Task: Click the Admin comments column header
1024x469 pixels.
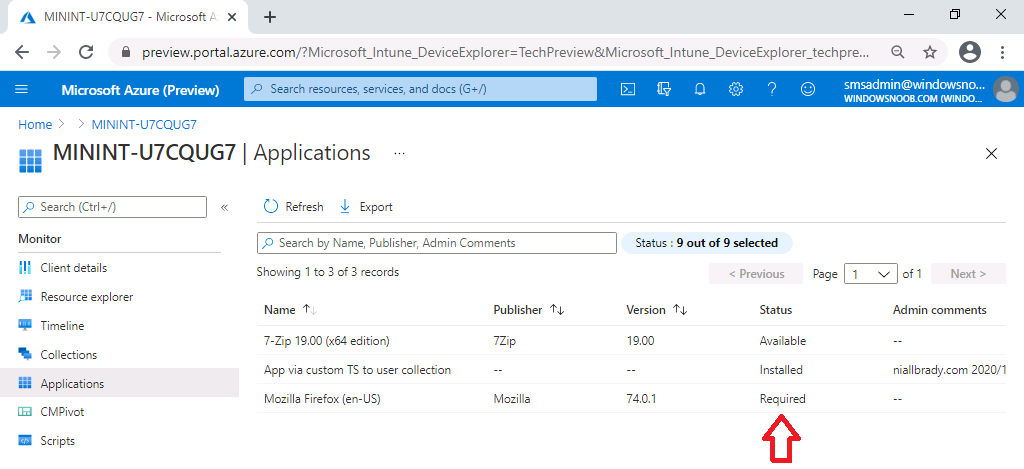Action: (940, 310)
